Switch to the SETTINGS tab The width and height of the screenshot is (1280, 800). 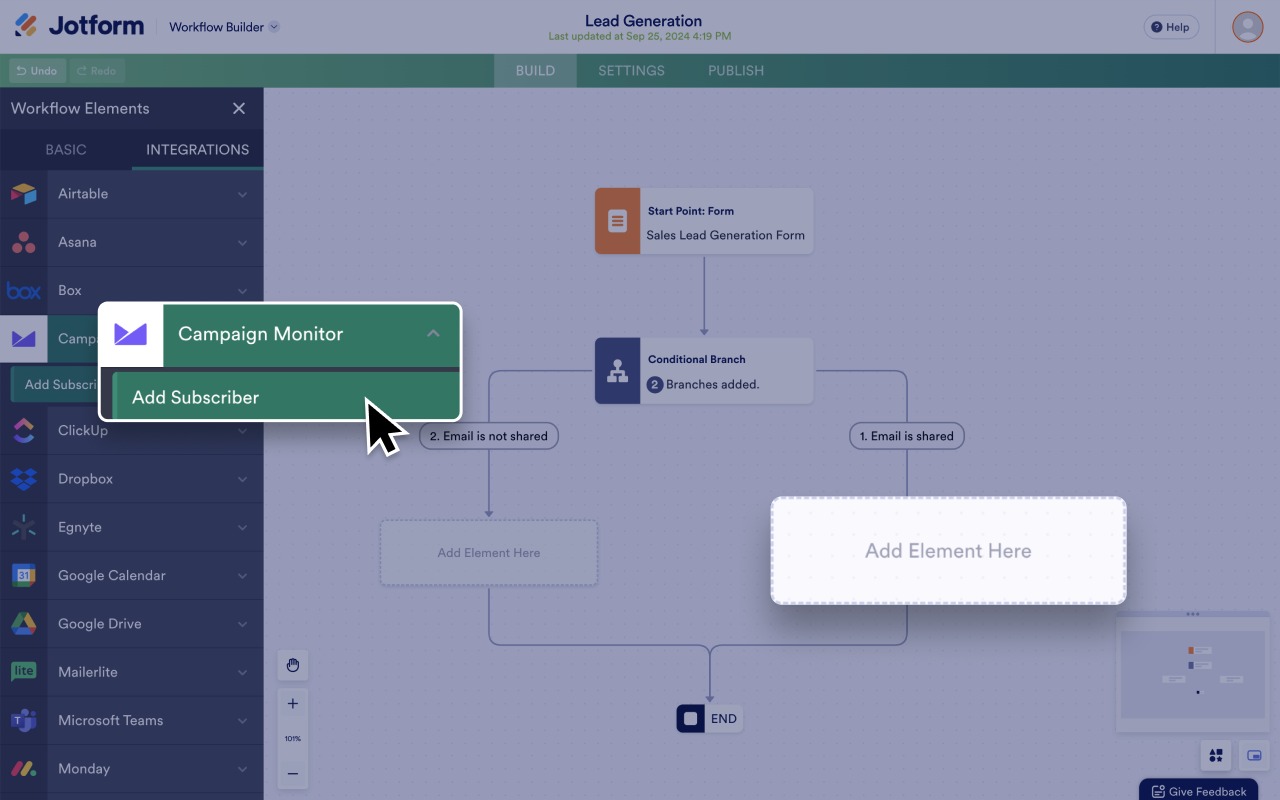631,71
